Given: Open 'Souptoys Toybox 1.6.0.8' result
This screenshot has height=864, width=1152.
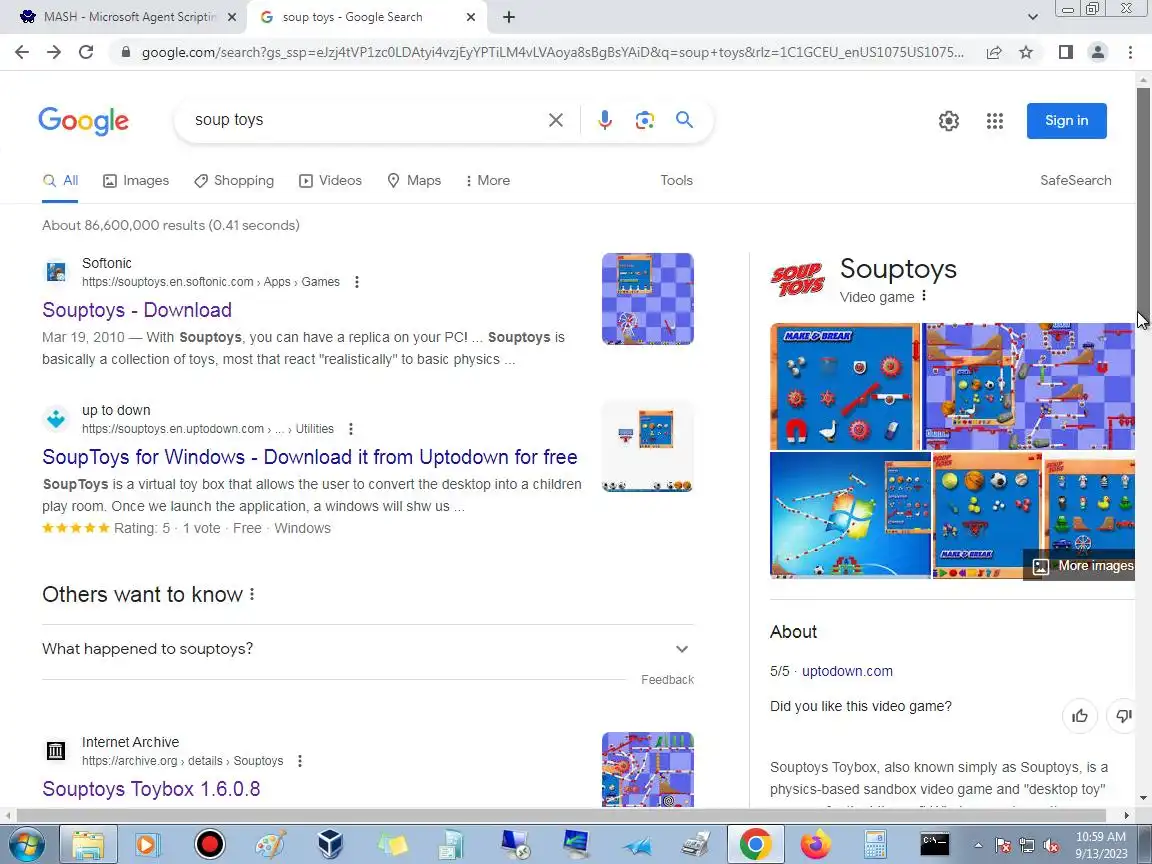Looking at the screenshot, I should tap(151, 789).
